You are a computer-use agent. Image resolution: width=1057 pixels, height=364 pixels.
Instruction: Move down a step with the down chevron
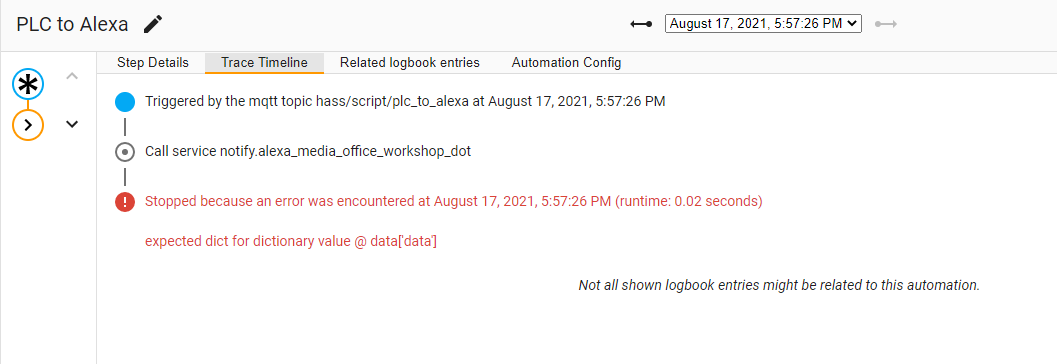click(x=72, y=124)
